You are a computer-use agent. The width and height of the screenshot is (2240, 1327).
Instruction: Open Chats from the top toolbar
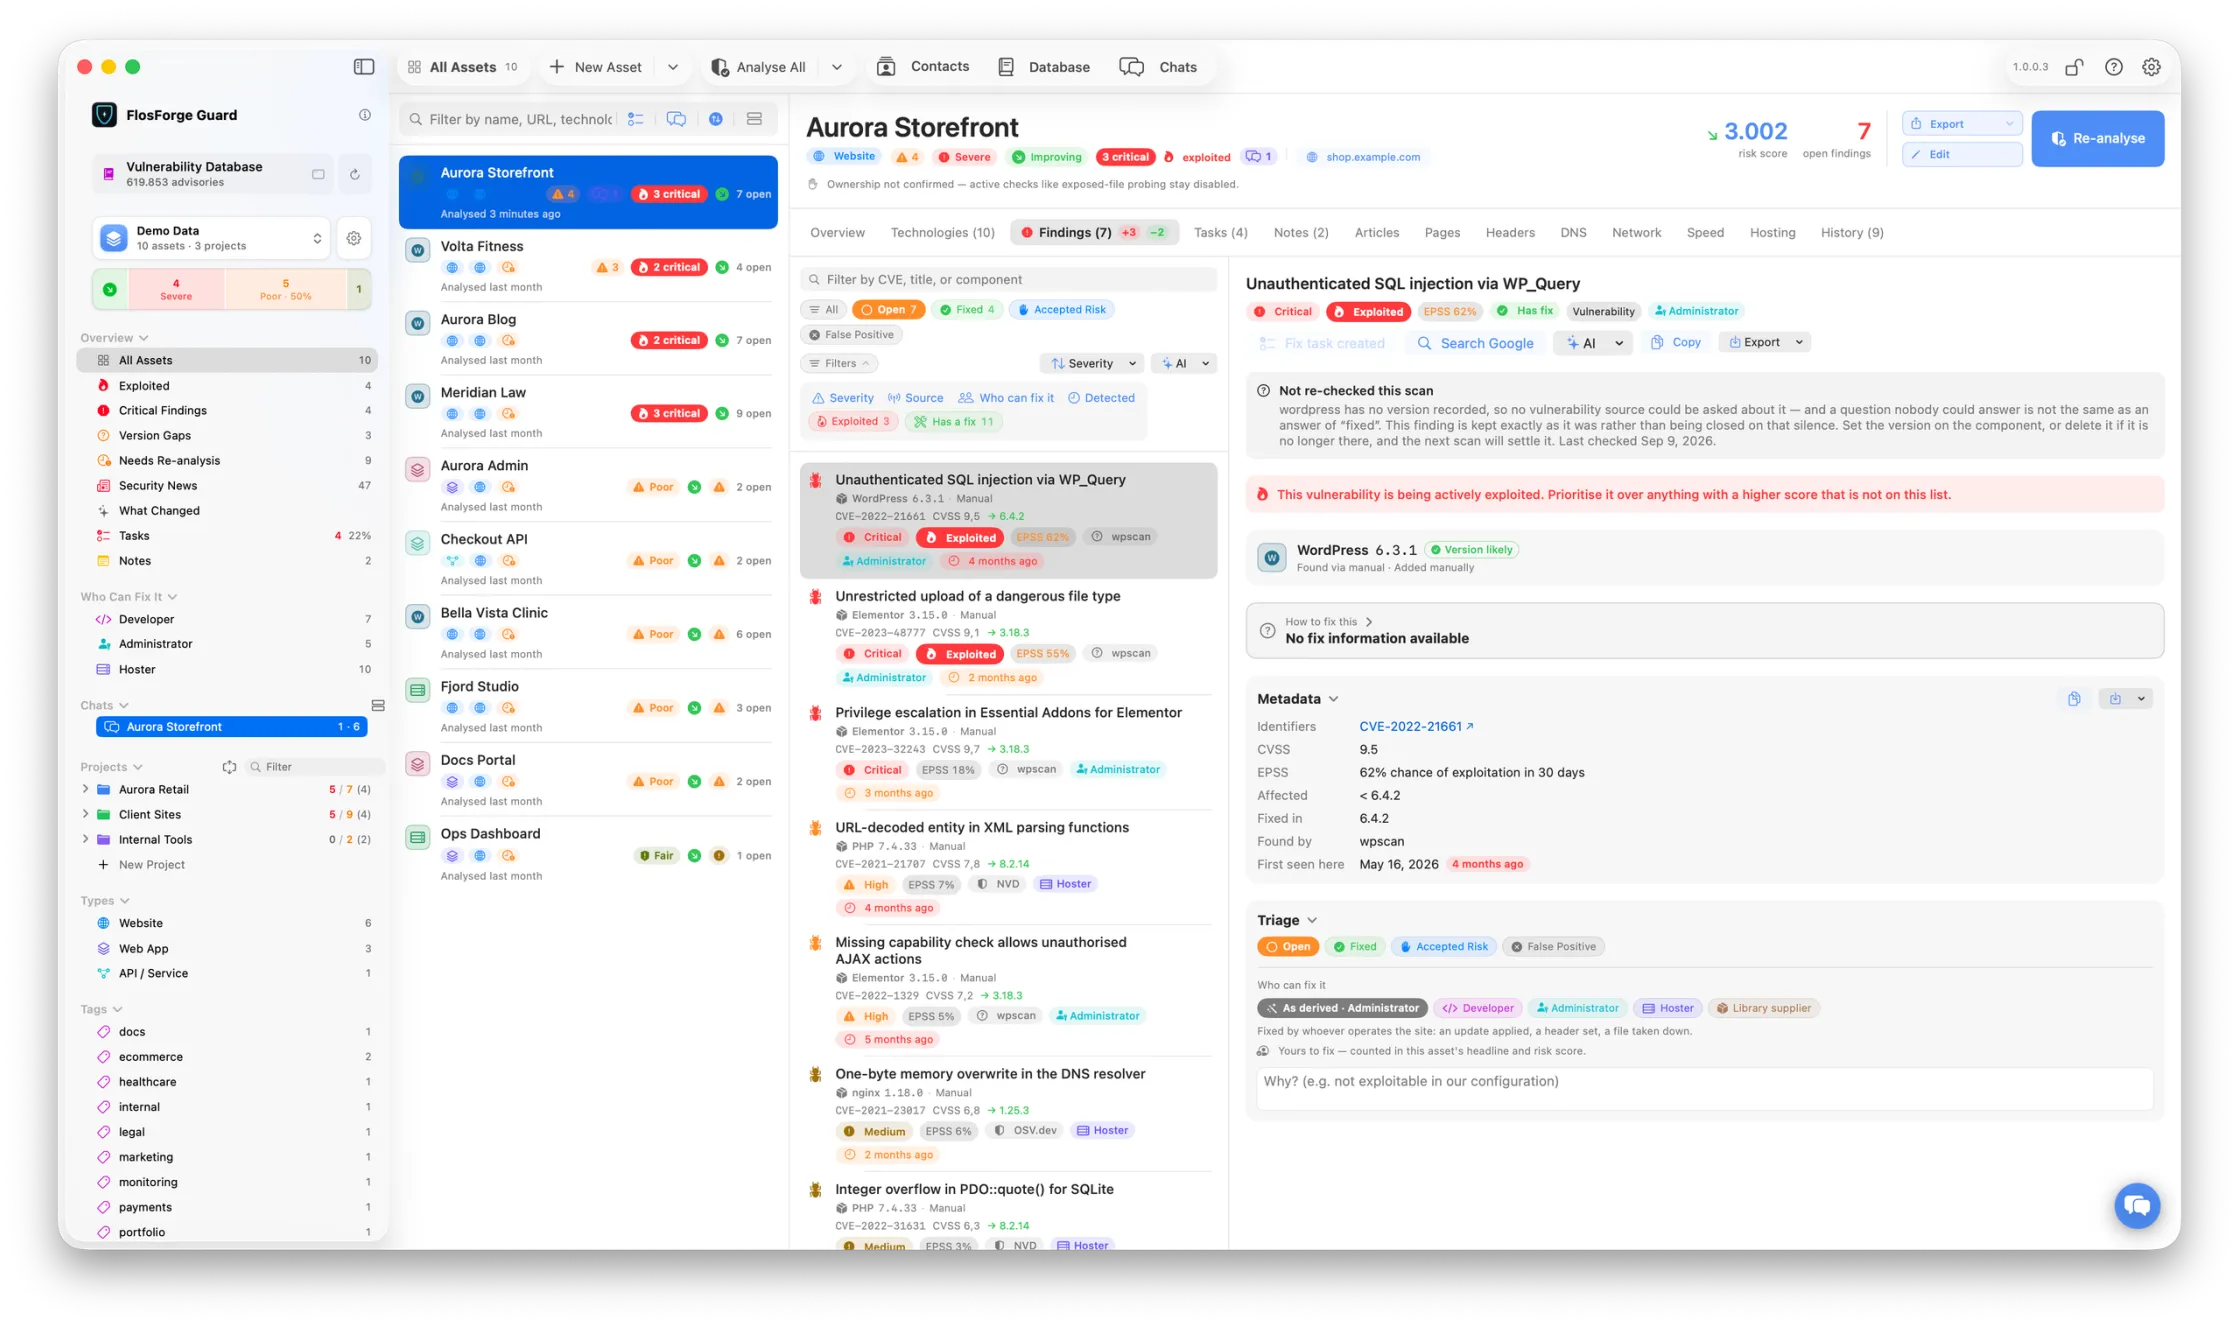(x=1158, y=67)
